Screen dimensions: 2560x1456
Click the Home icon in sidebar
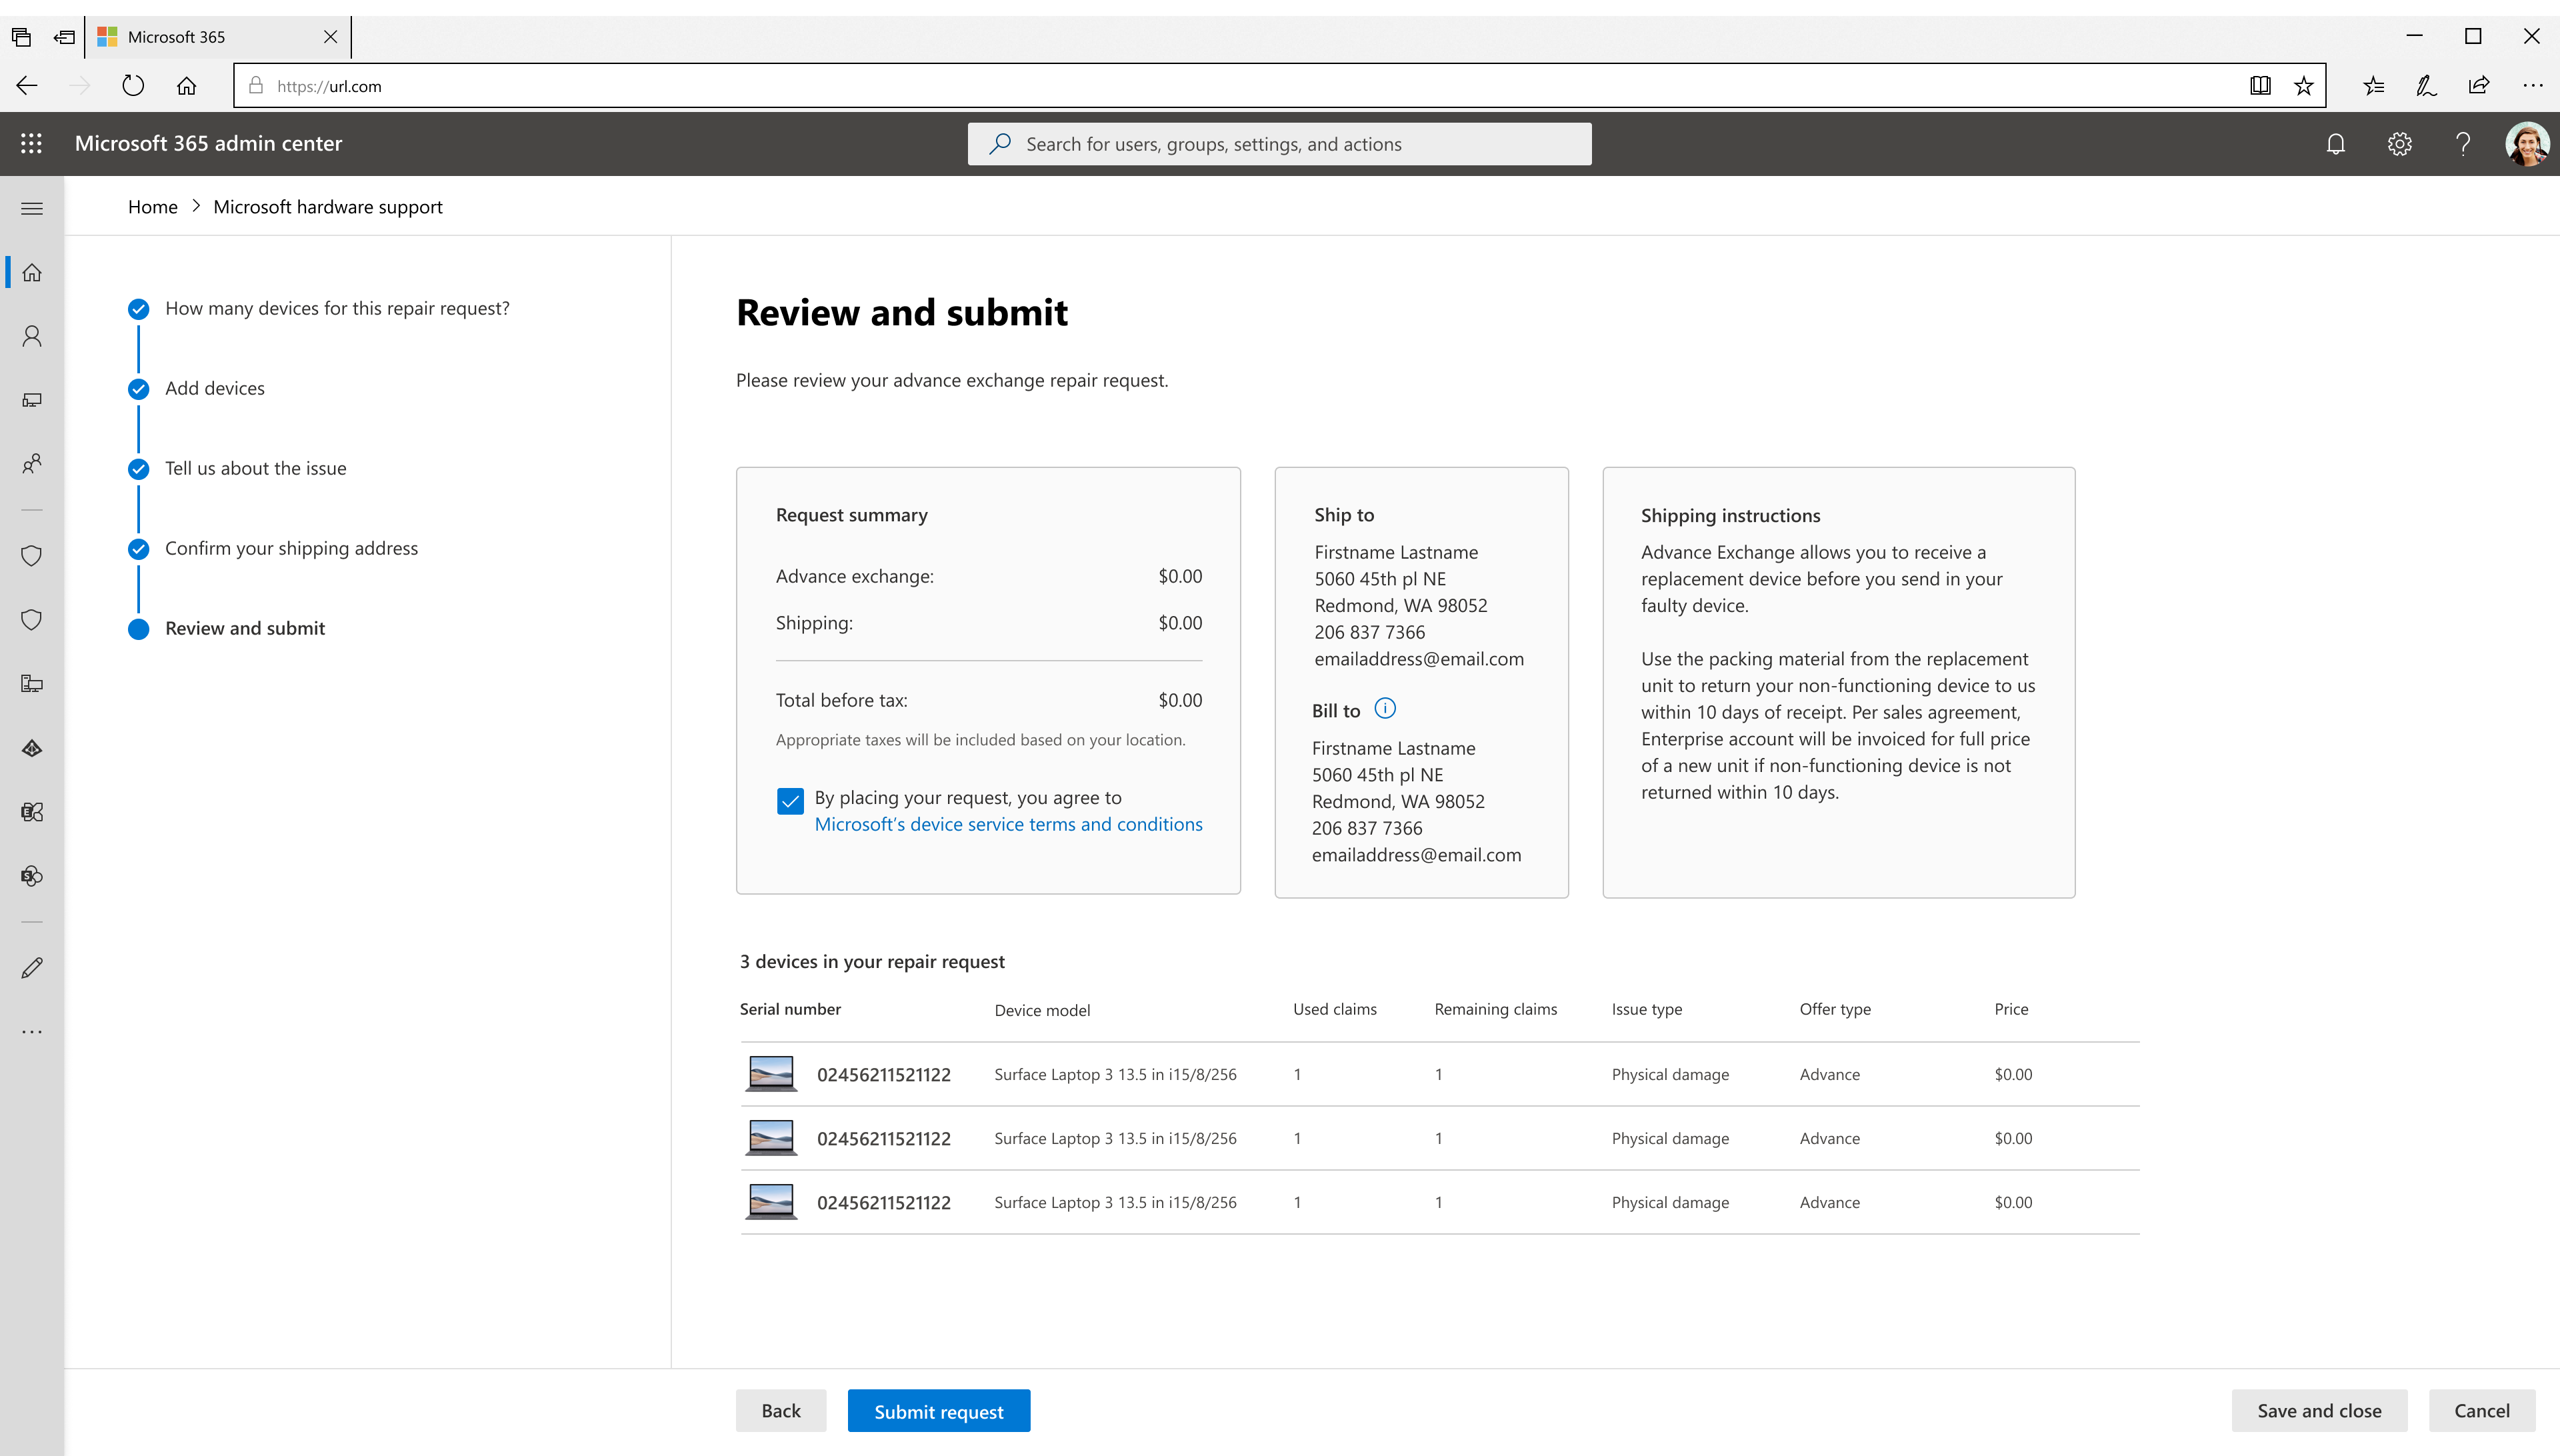tap(32, 272)
